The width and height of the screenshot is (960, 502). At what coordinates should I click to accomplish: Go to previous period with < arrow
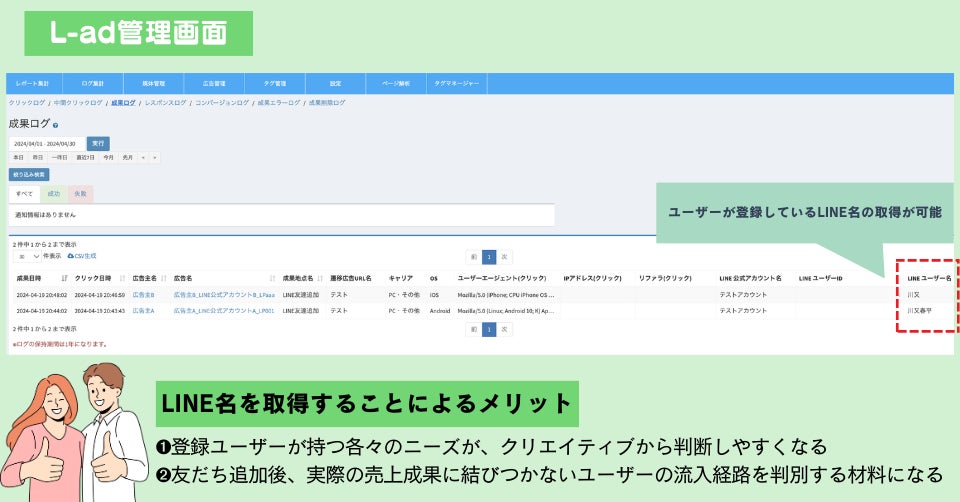click(143, 157)
